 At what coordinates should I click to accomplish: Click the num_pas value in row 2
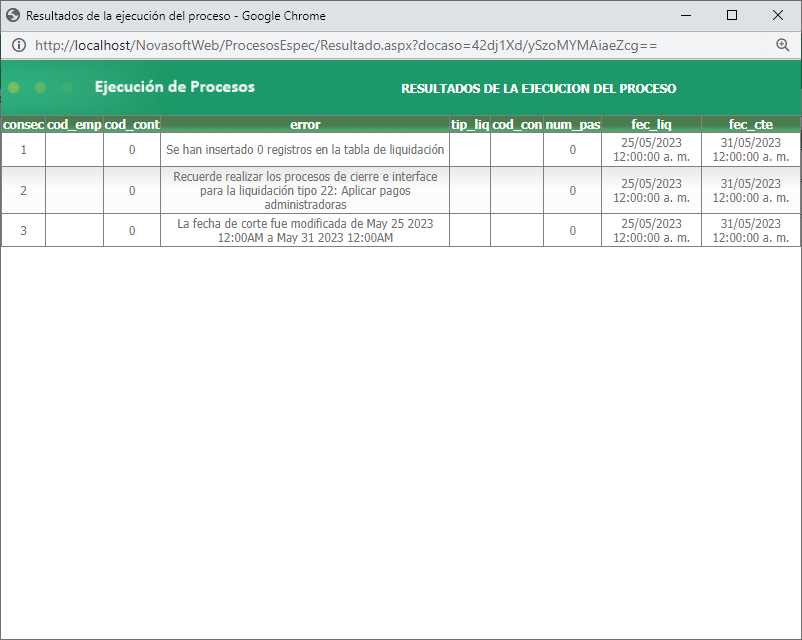click(571, 190)
